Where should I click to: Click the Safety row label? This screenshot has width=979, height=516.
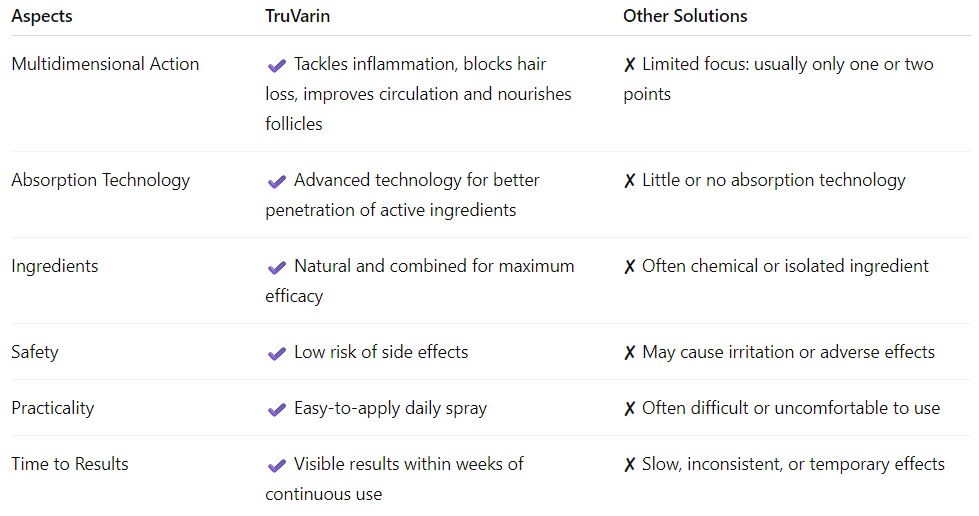35,352
